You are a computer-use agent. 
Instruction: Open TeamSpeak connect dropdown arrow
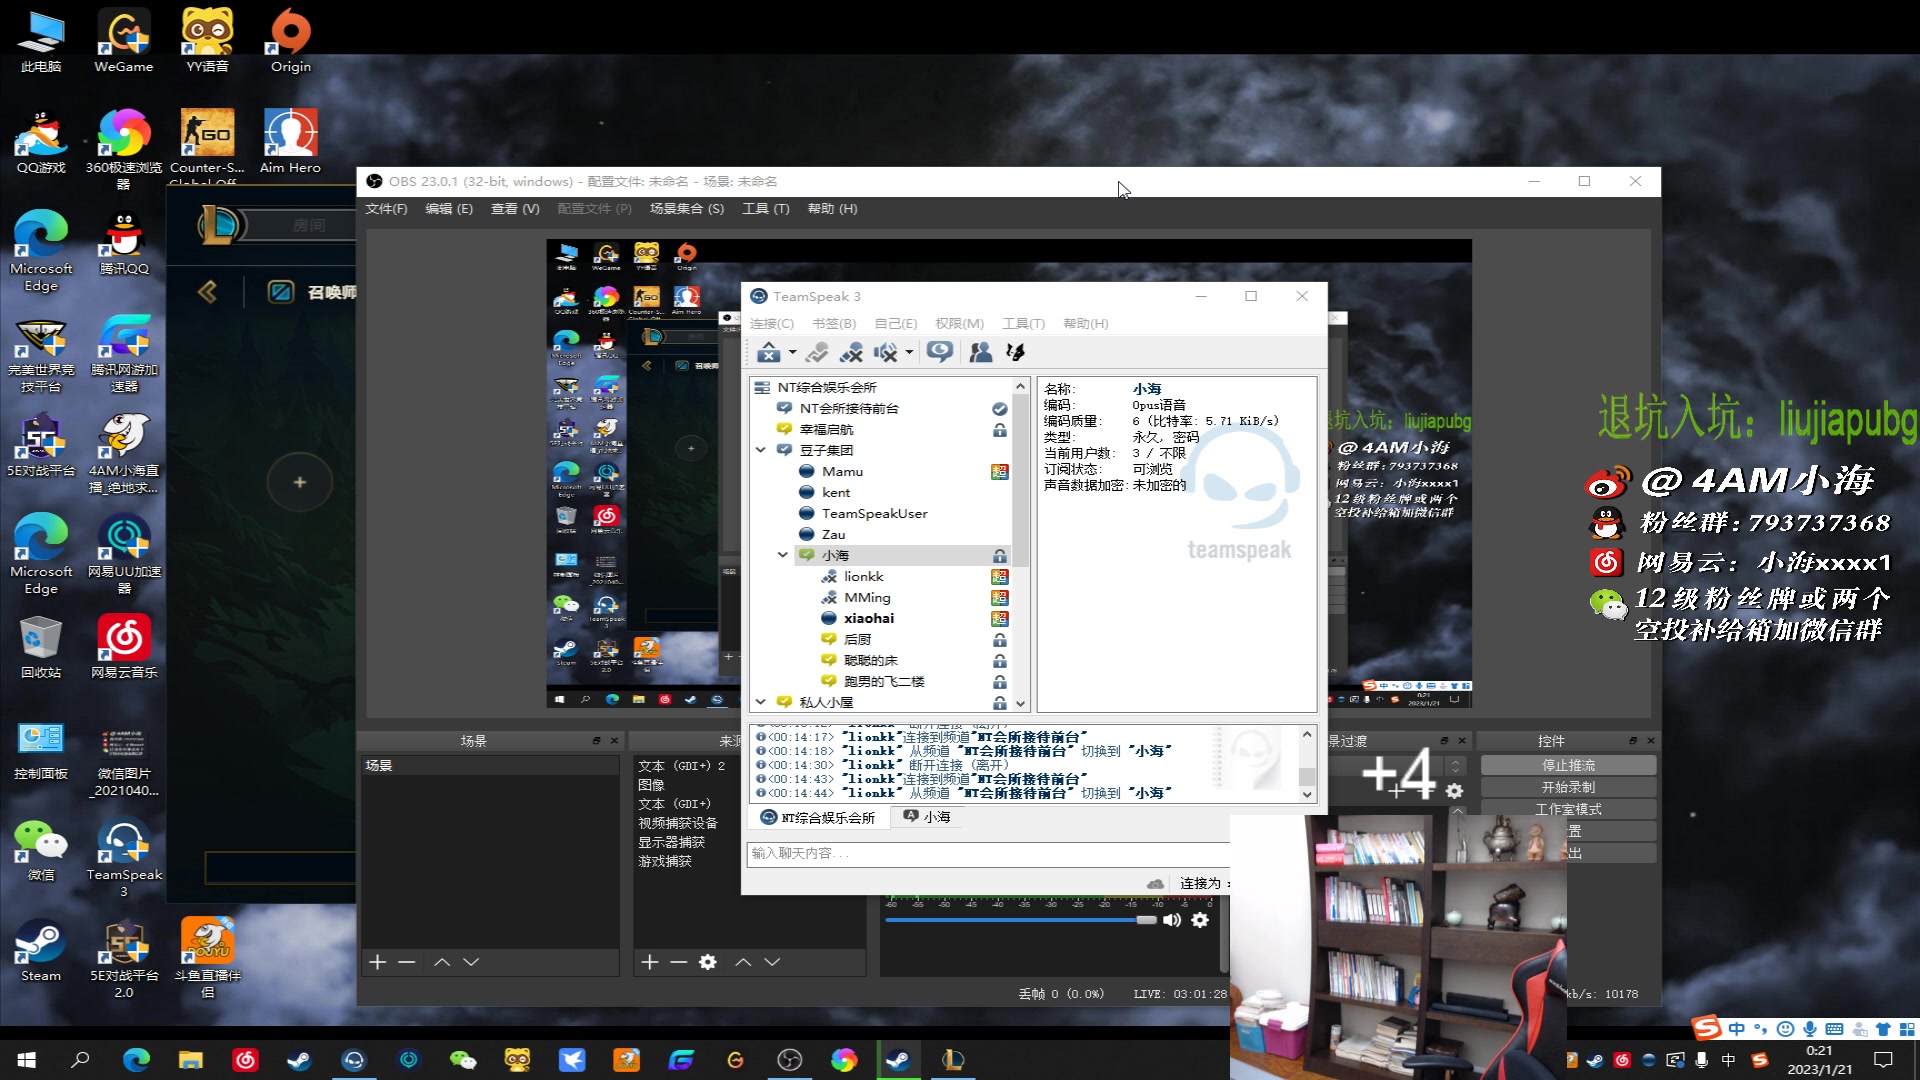pos(792,352)
